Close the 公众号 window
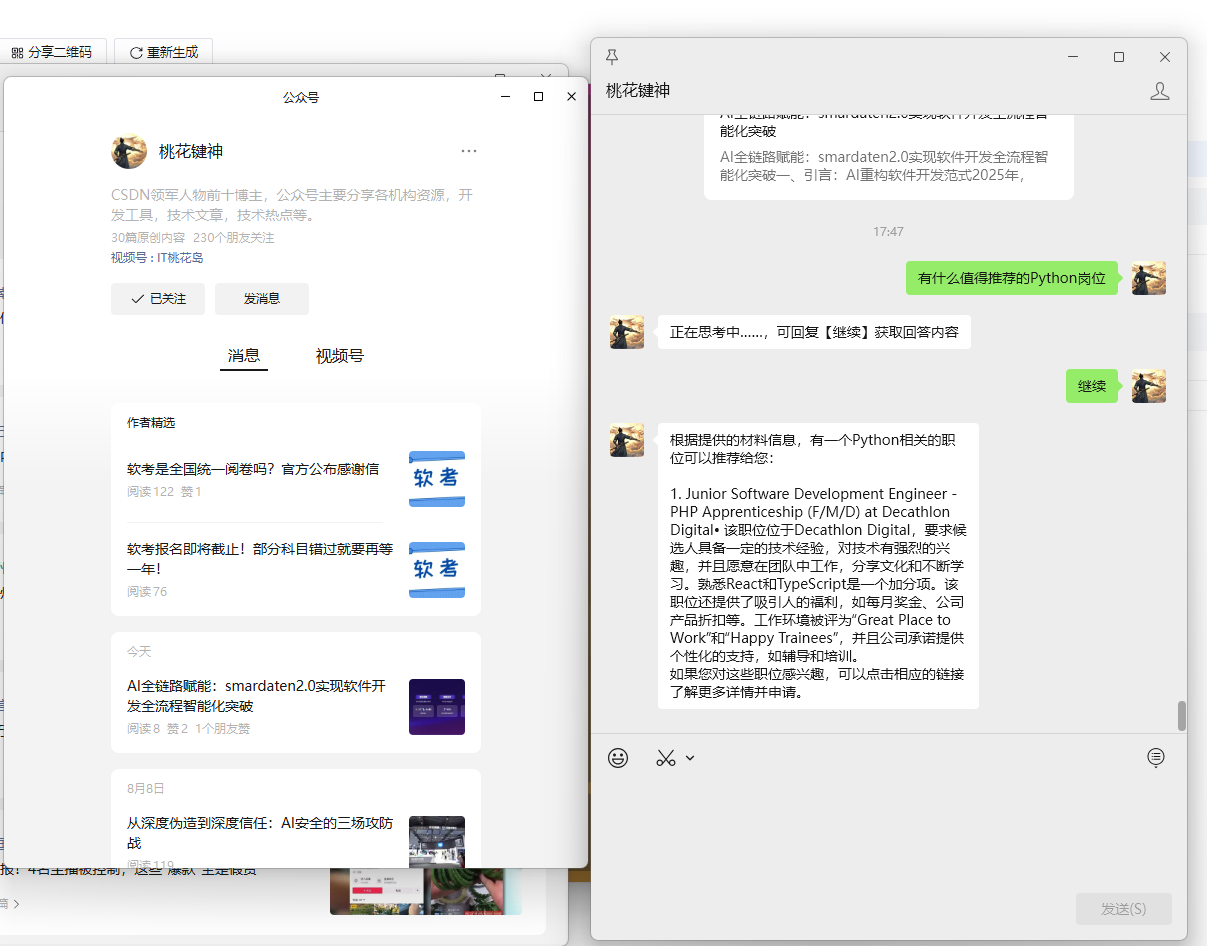 571,97
